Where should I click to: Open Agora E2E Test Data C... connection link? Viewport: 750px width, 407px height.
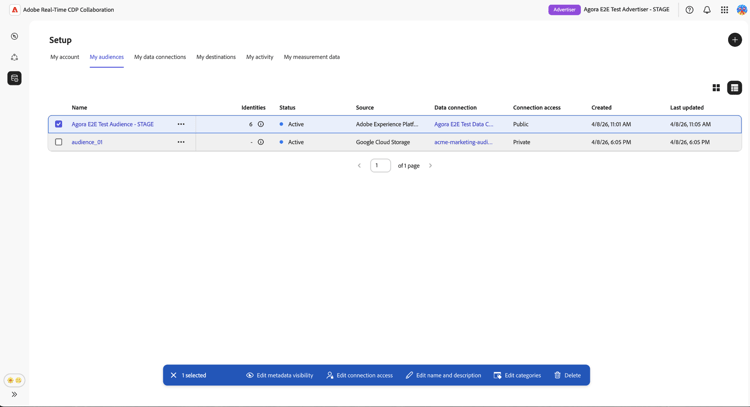pos(463,124)
